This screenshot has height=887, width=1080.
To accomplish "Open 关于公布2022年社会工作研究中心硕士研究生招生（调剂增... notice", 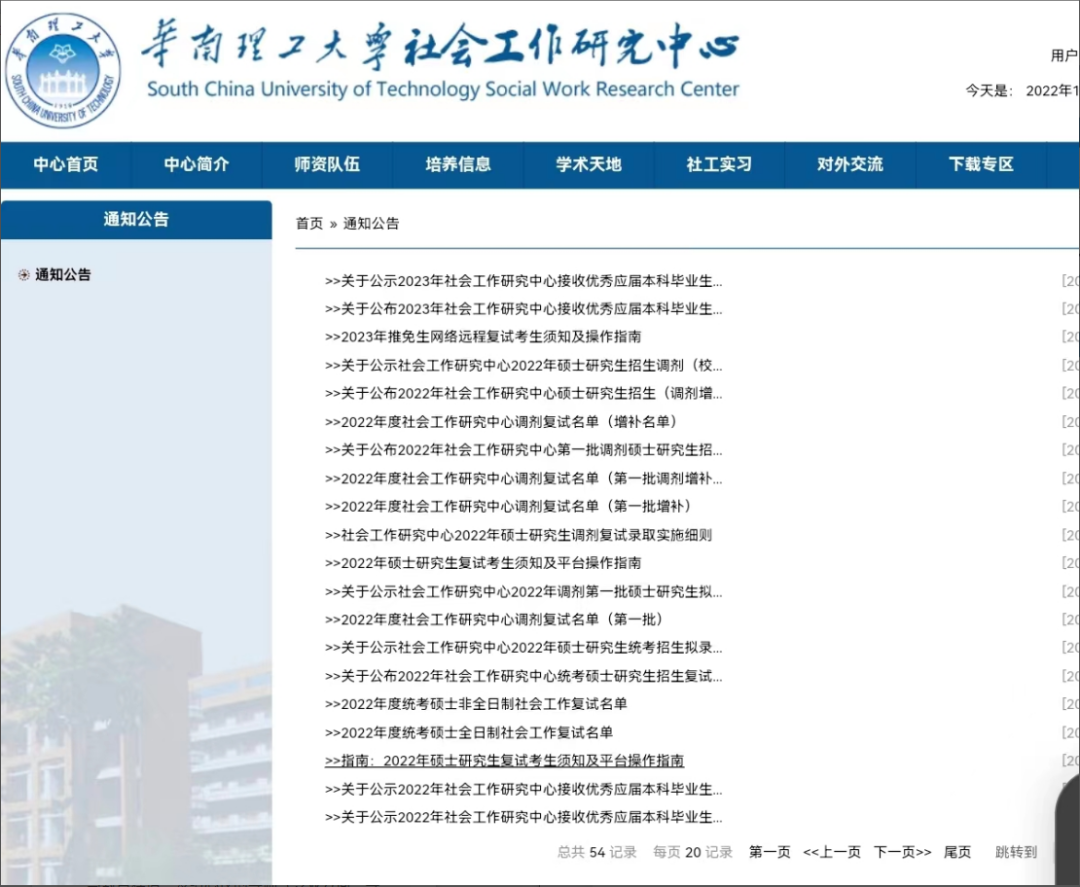I will point(523,393).
